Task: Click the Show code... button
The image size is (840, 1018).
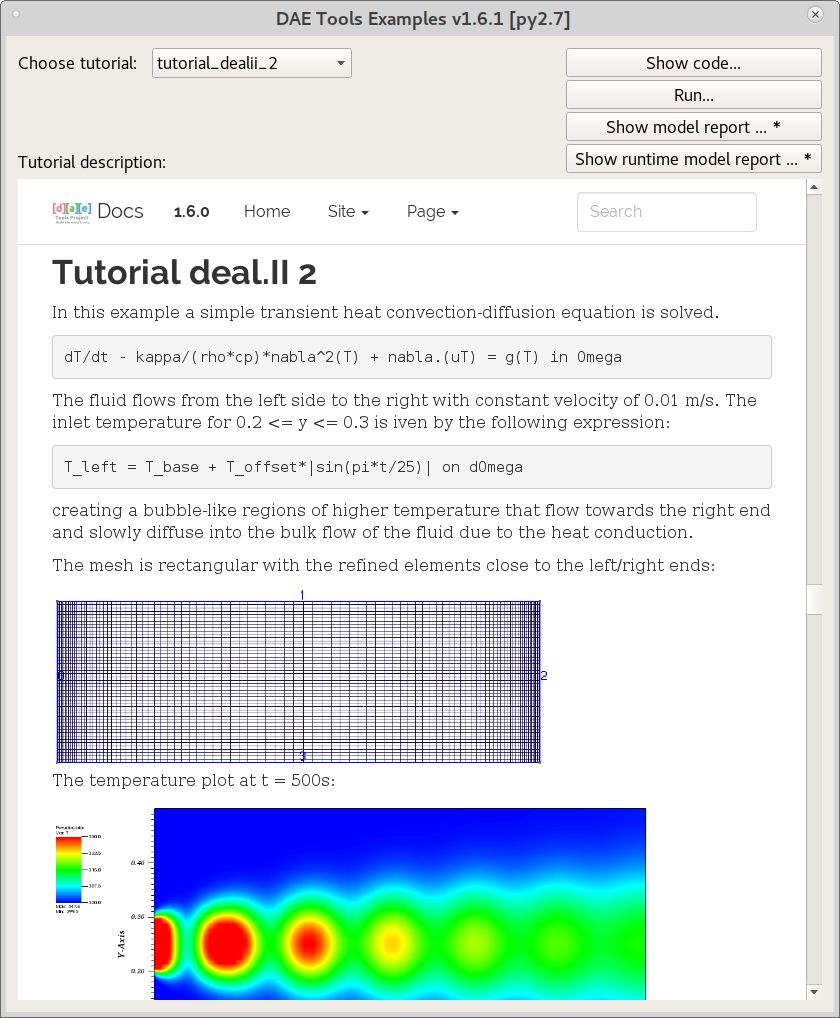Action: (693, 62)
